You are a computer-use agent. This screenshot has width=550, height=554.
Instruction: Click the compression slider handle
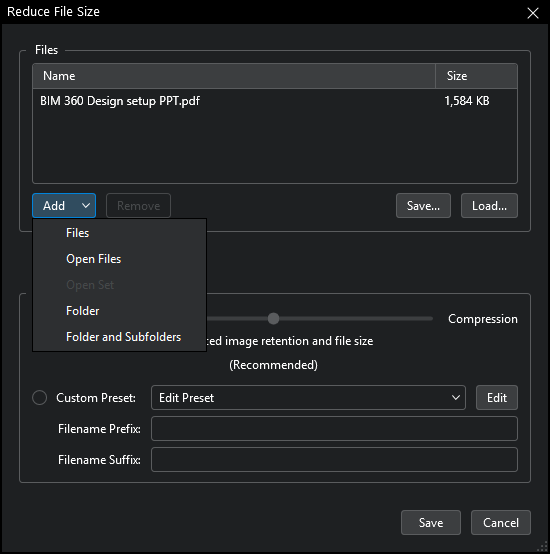coord(273,318)
